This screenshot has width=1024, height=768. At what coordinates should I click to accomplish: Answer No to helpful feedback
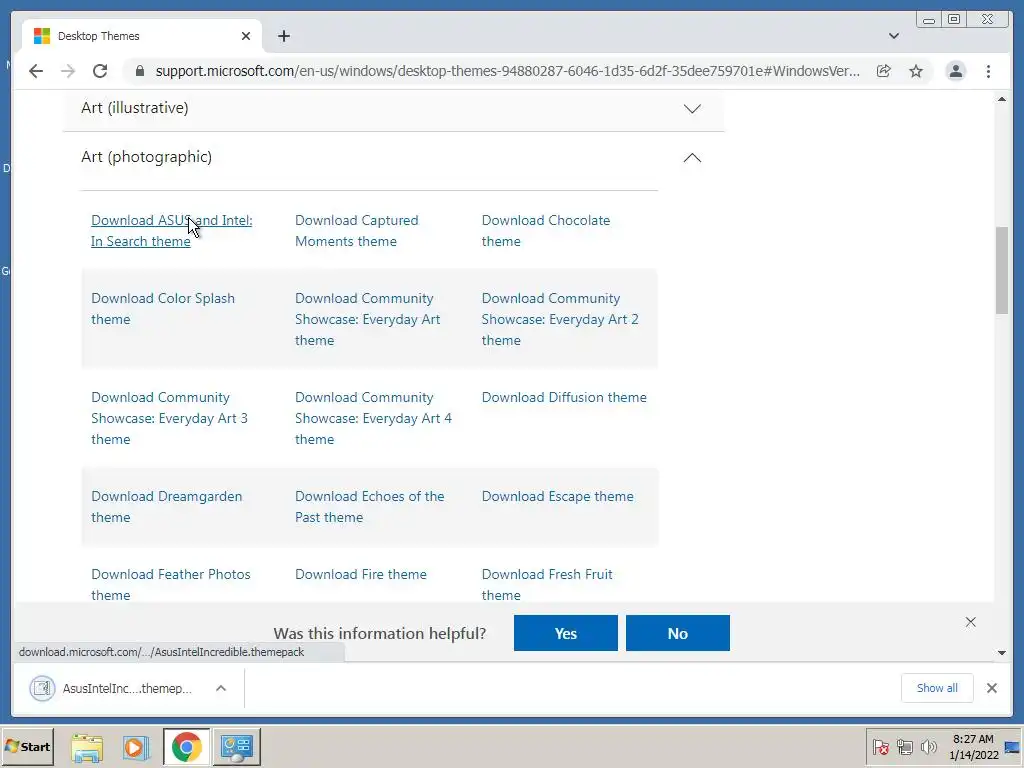[677, 633]
